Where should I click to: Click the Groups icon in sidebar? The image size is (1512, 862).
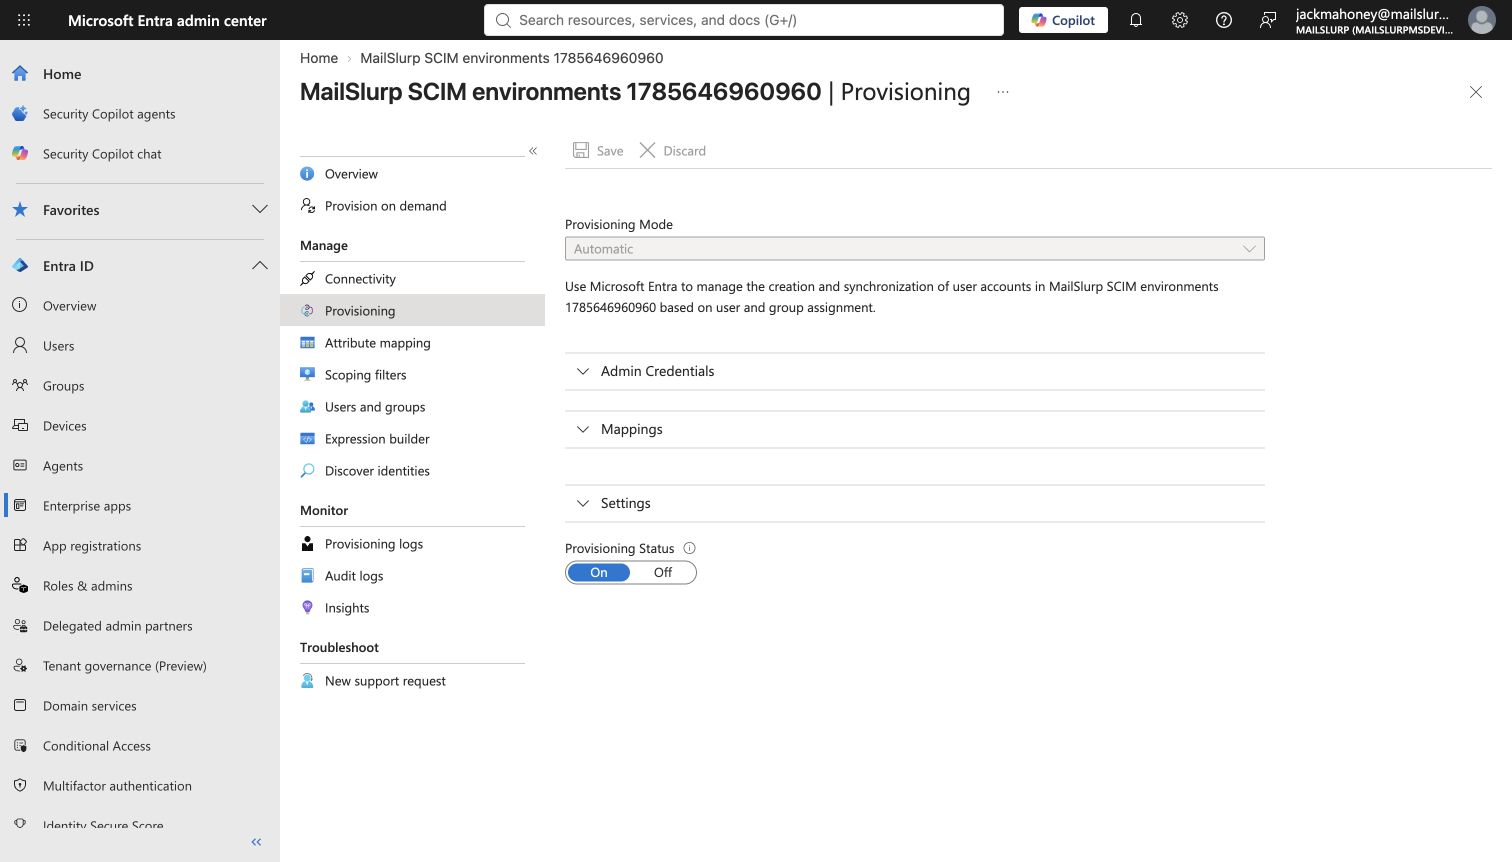click(20, 386)
